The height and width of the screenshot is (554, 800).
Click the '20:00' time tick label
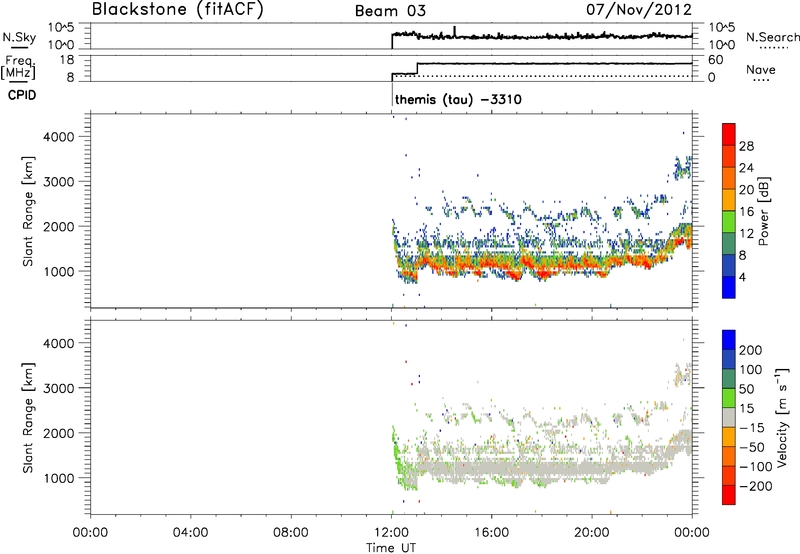click(x=592, y=533)
